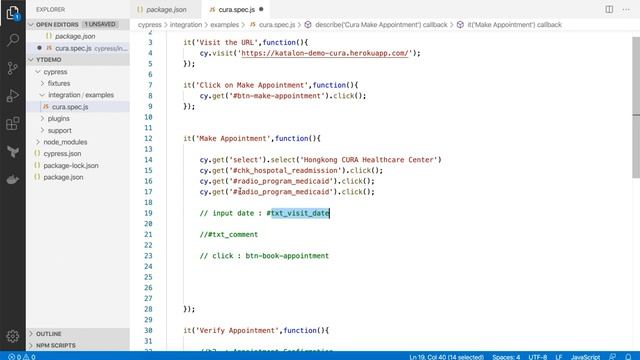This screenshot has height=360, width=640.
Task: Open notifications bell in status bar
Action: click(x=628, y=357)
